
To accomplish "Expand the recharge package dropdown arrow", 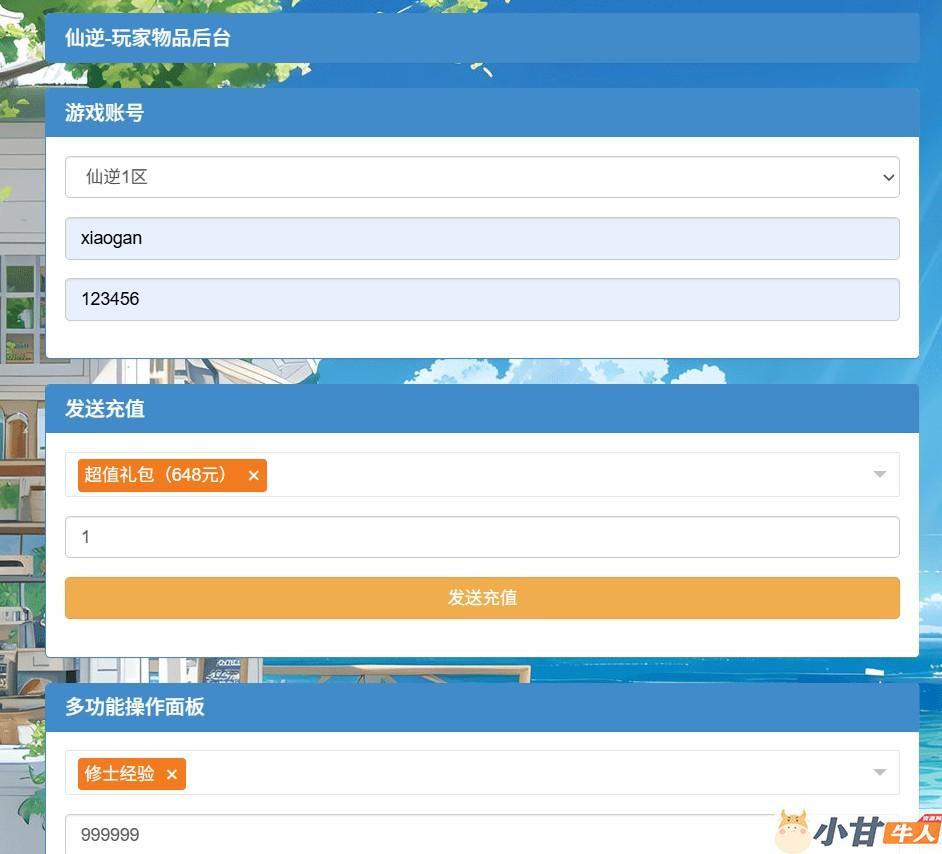I will (879, 474).
